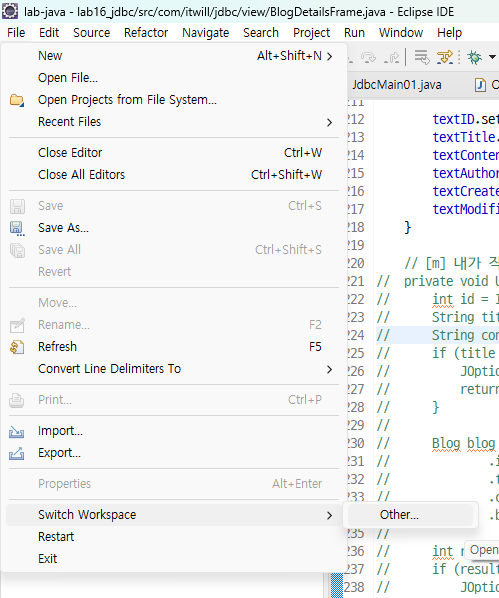Choose Save As... menu entry
The width and height of the screenshot is (499, 598).
point(174,228)
